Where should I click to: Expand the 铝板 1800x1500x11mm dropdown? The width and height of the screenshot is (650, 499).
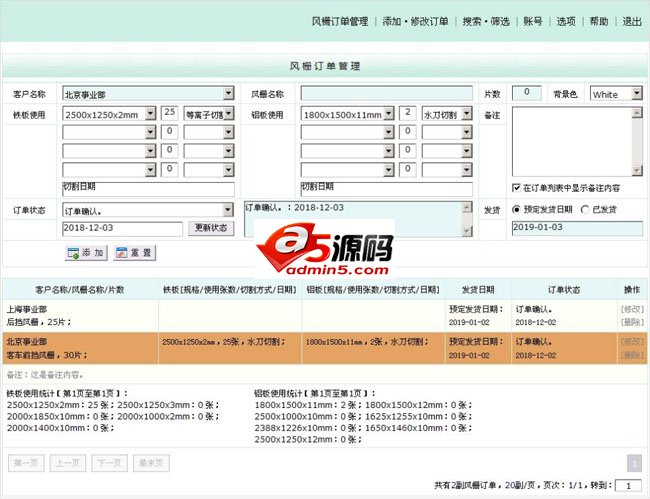pyautogui.click(x=347, y=114)
